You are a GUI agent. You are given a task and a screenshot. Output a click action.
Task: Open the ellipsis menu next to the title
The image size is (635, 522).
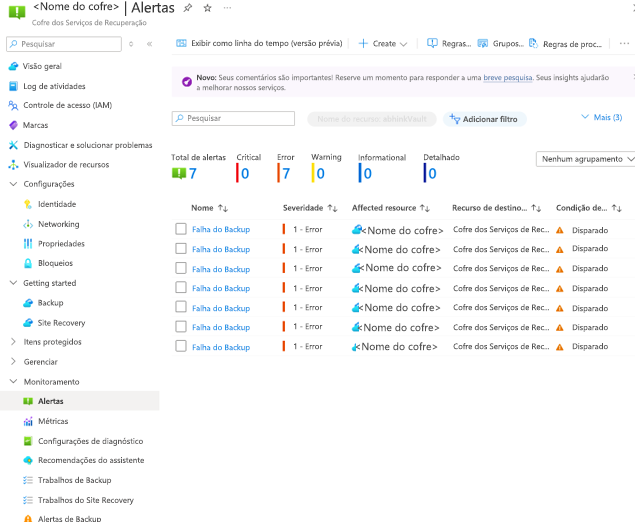point(227,8)
